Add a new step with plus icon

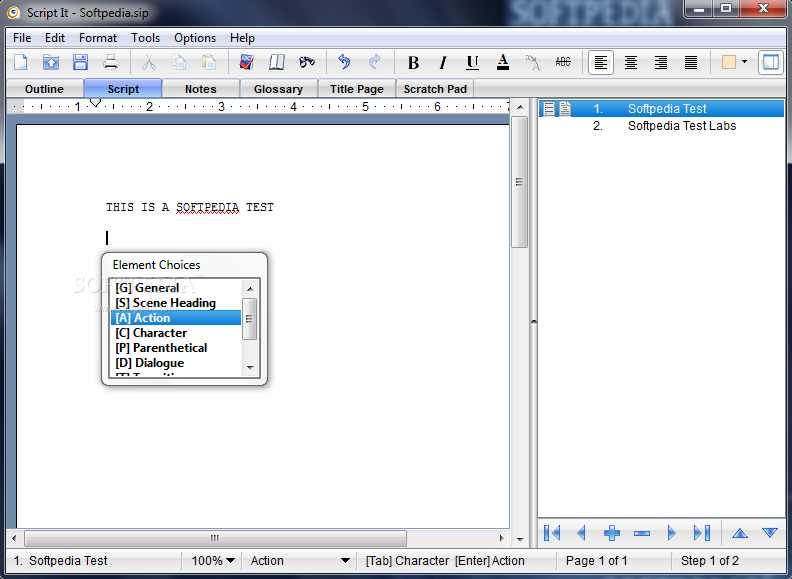[612, 533]
